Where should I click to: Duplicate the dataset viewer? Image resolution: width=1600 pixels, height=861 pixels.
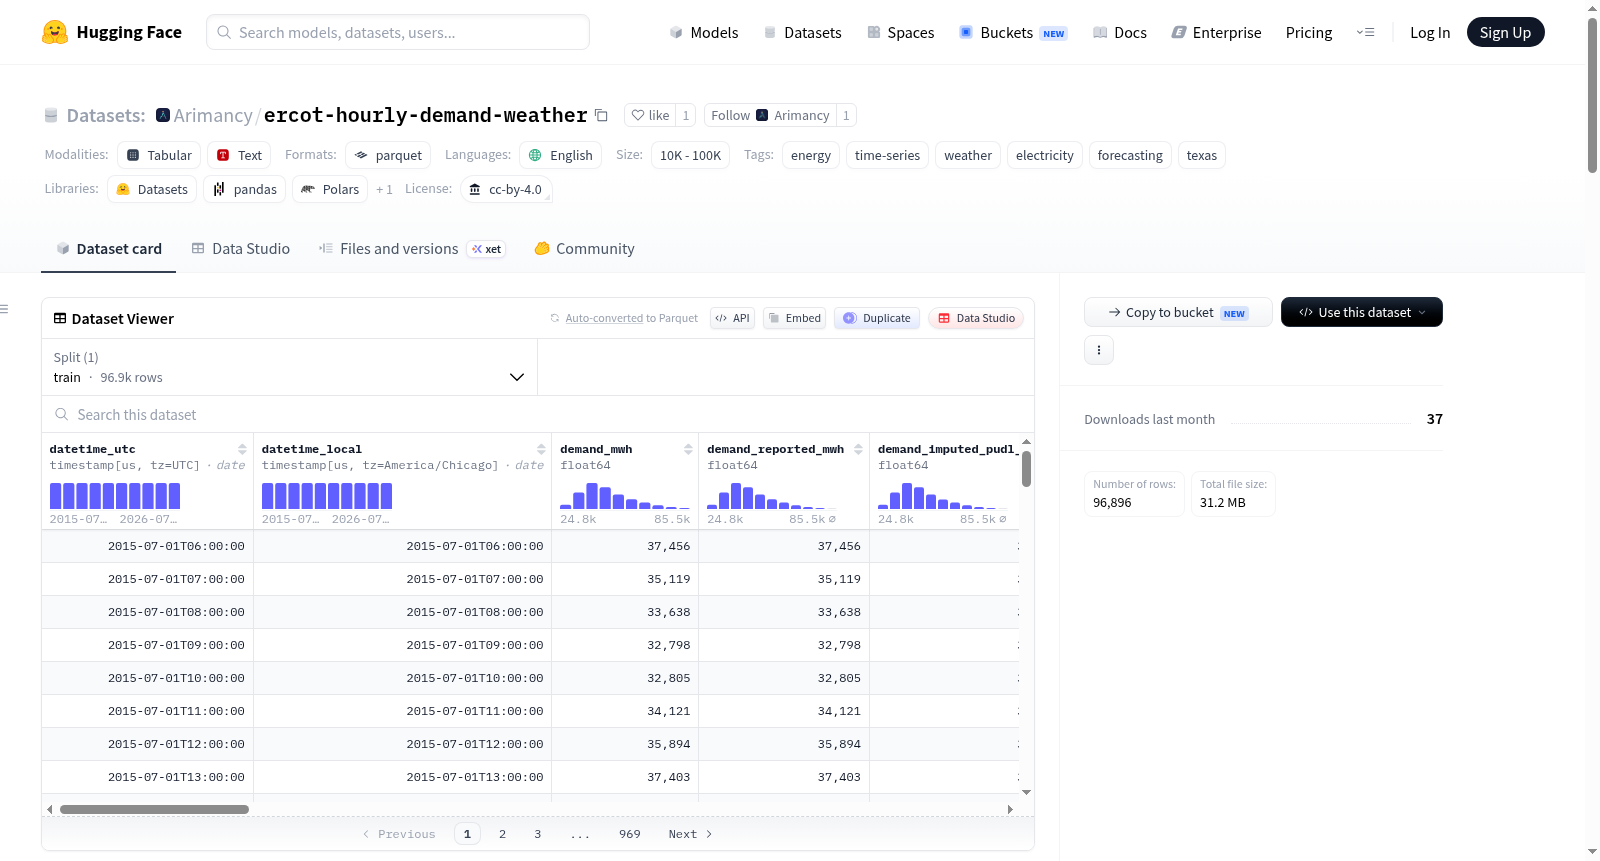[x=876, y=318]
